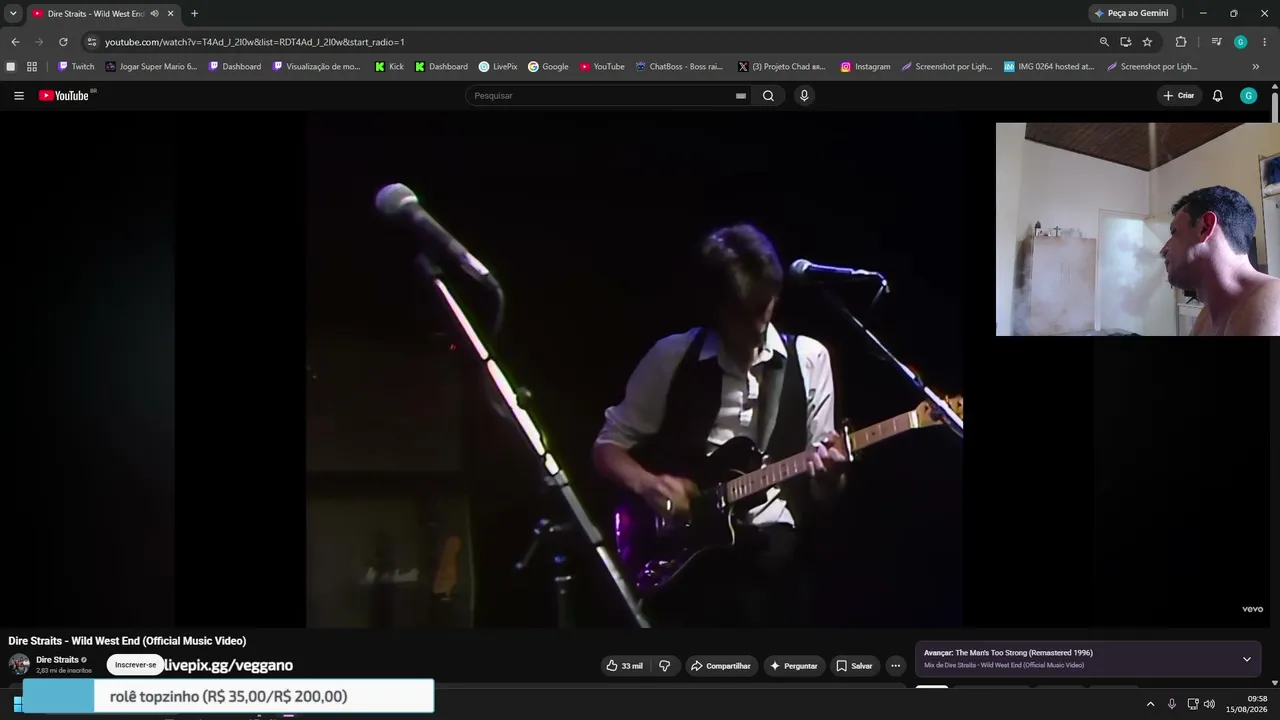Bookmark this page with the star
1280x720 pixels.
[1147, 42]
